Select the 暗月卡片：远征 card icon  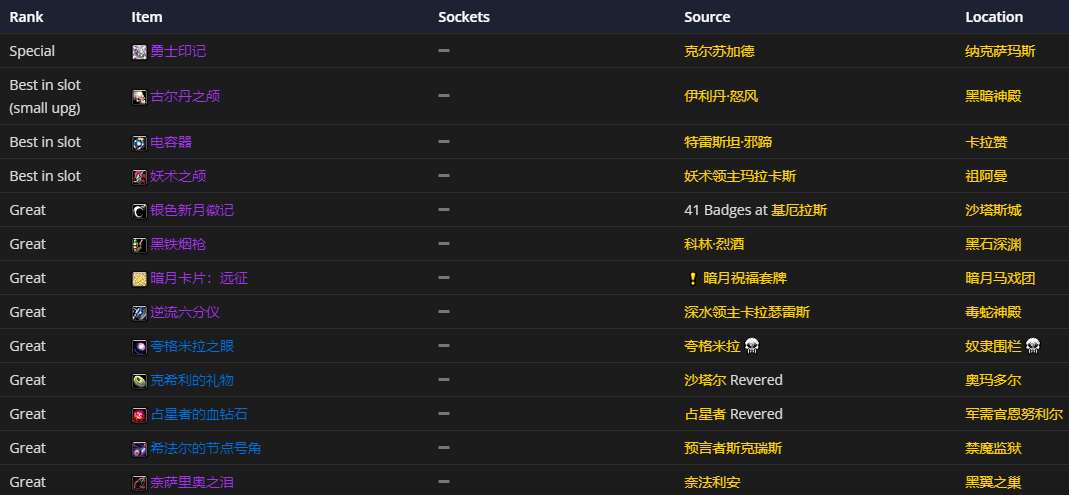coord(139,278)
